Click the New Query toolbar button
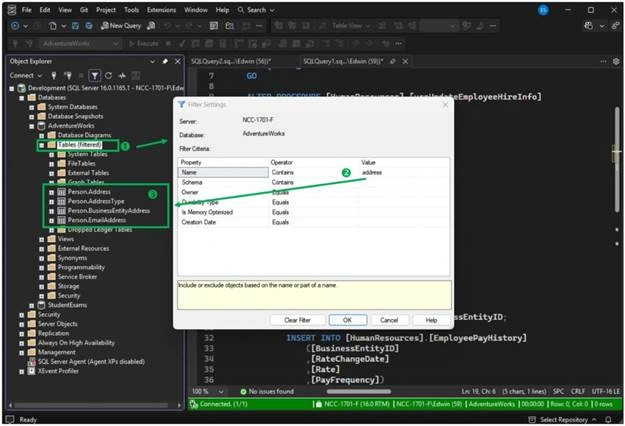Image resolution: width=625 pixels, height=426 pixels. coord(121,26)
